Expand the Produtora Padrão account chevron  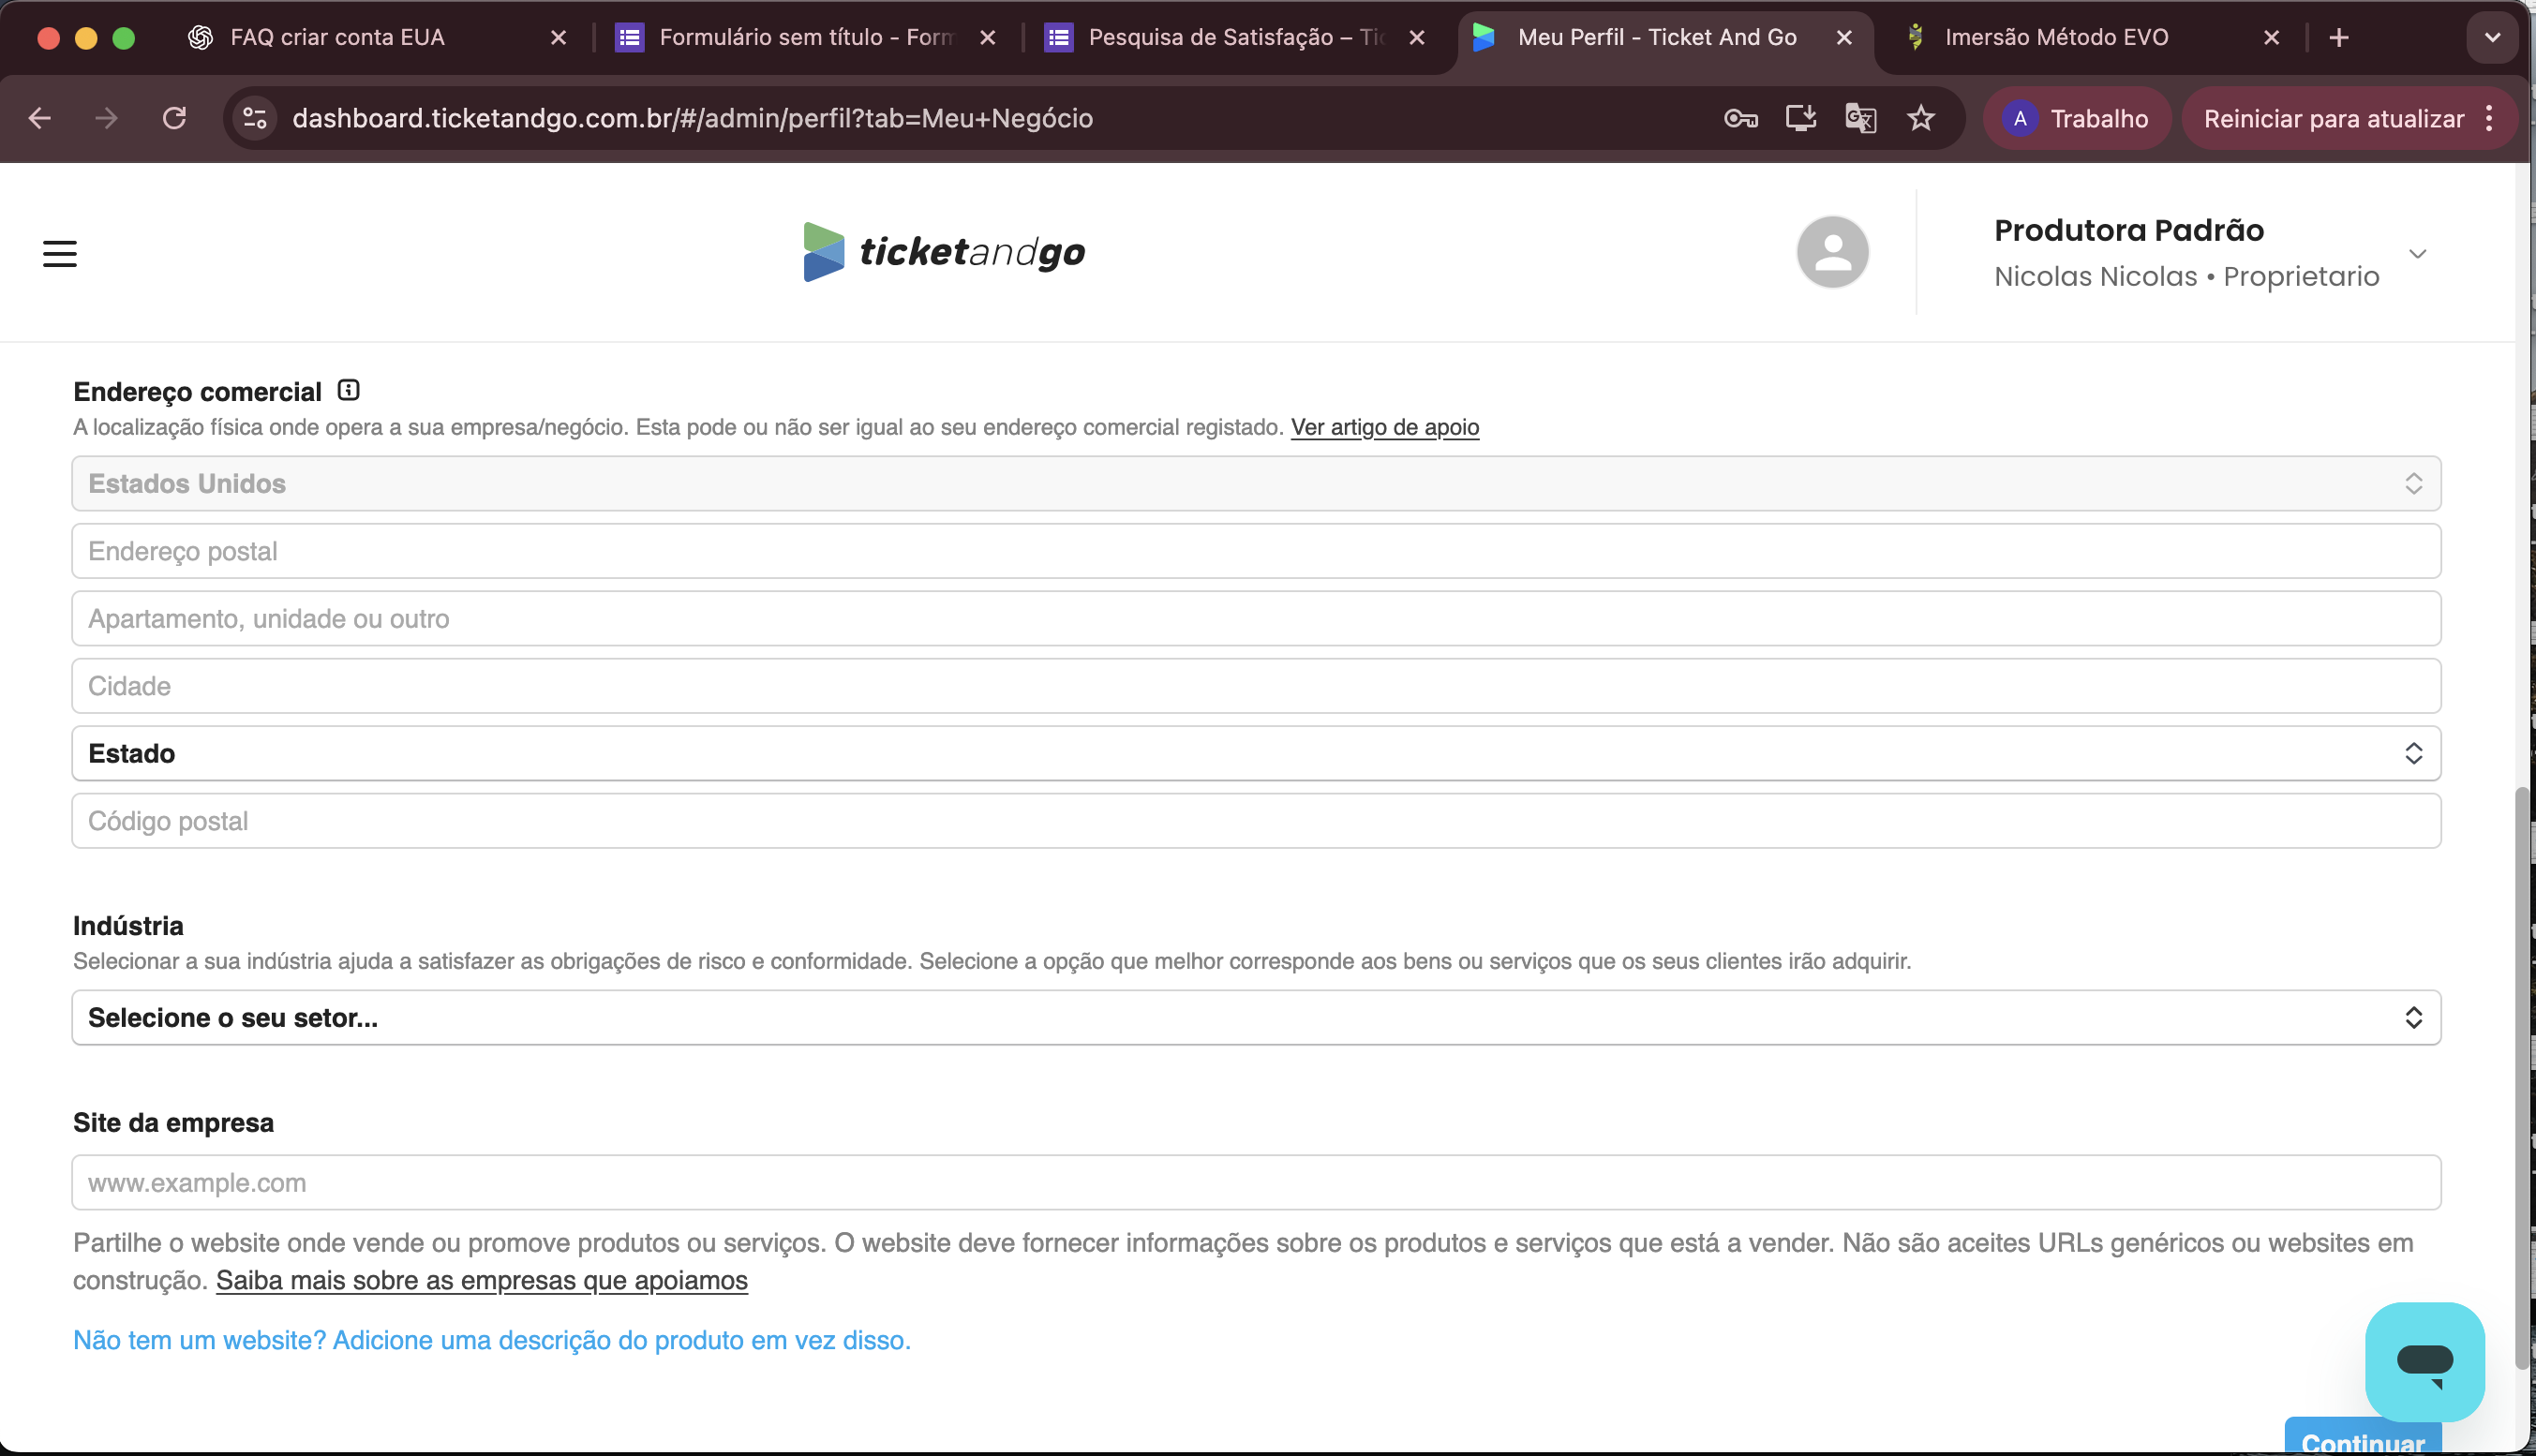(x=2417, y=254)
